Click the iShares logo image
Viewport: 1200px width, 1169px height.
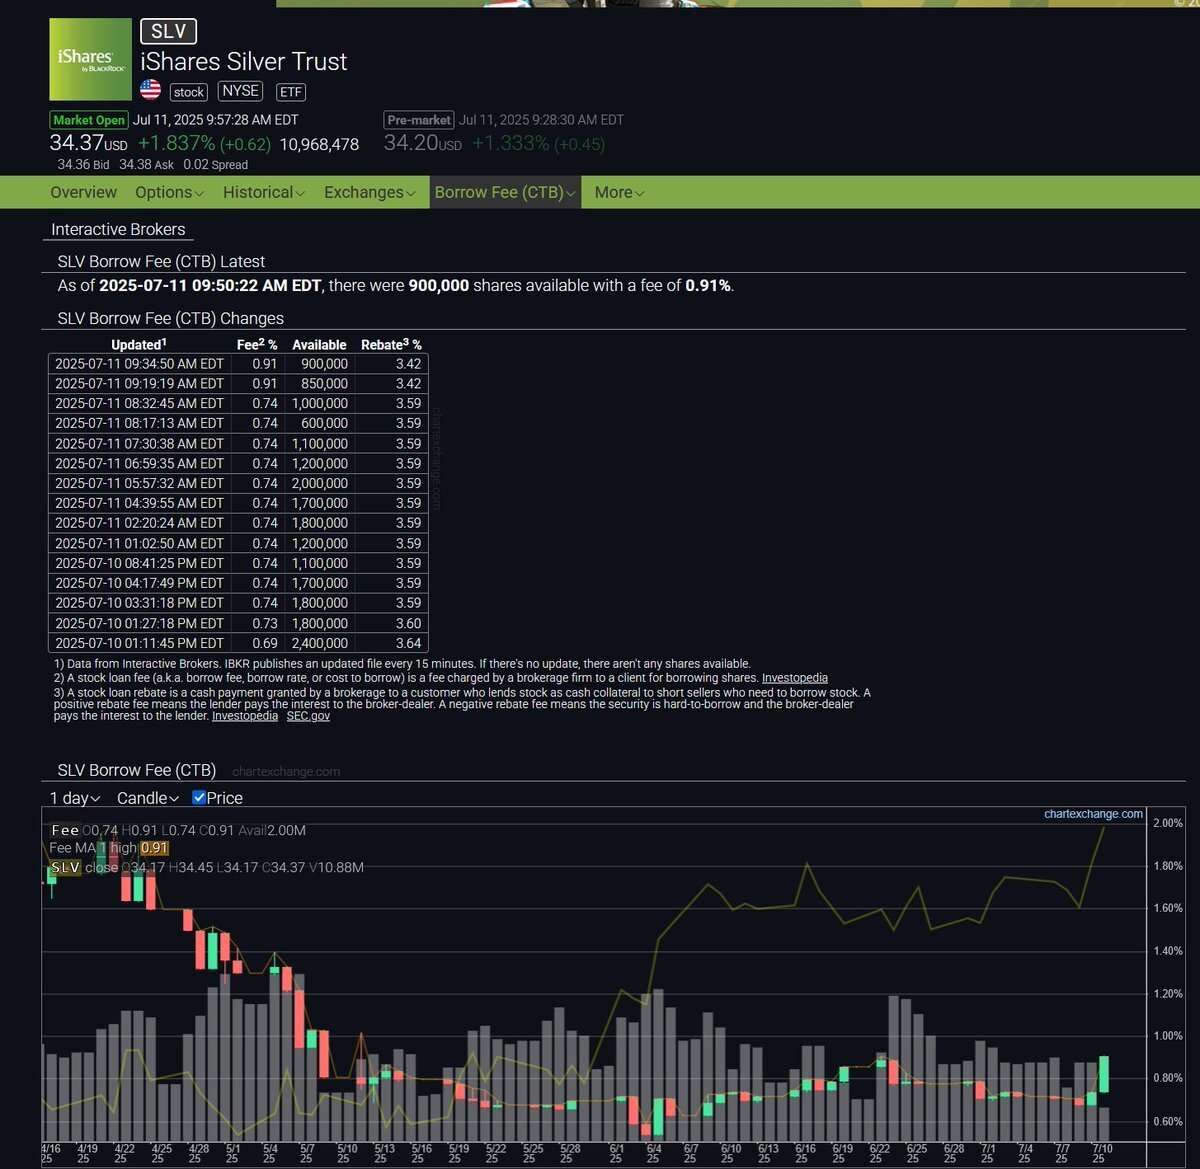pos(90,59)
